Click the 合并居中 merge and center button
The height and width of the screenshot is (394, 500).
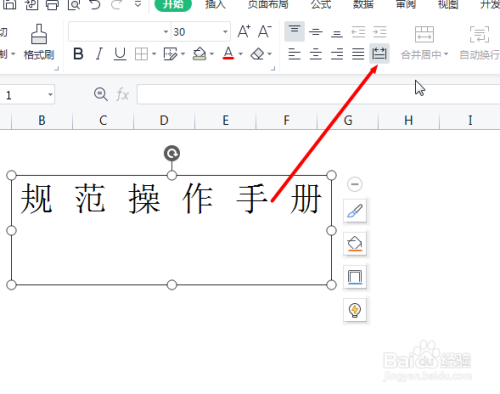tap(424, 43)
